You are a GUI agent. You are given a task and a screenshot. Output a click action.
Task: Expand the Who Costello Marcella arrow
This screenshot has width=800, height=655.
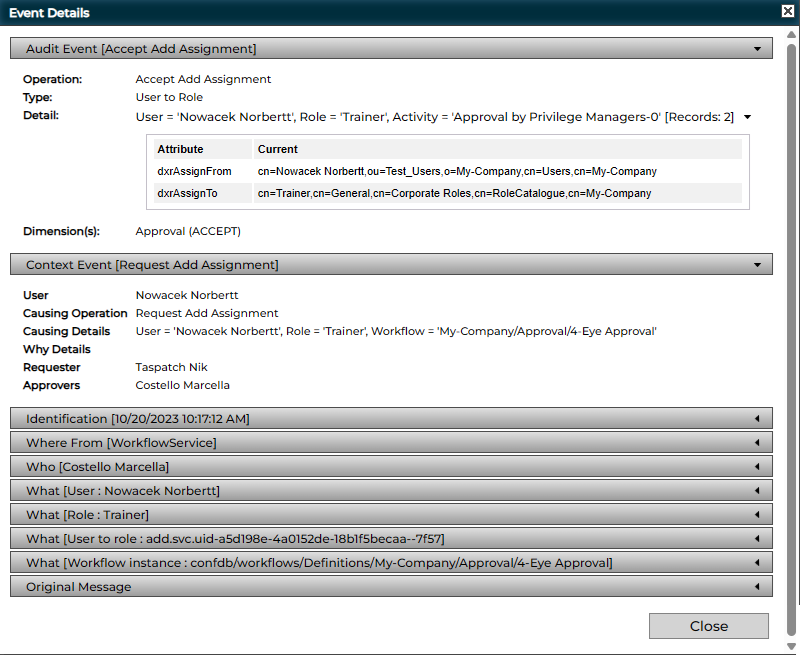pos(758,467)
